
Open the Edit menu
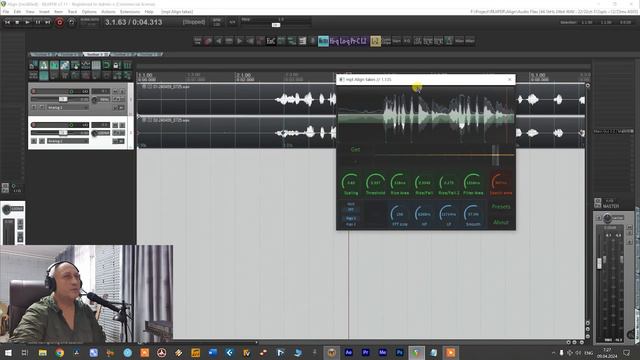(17, 12)
